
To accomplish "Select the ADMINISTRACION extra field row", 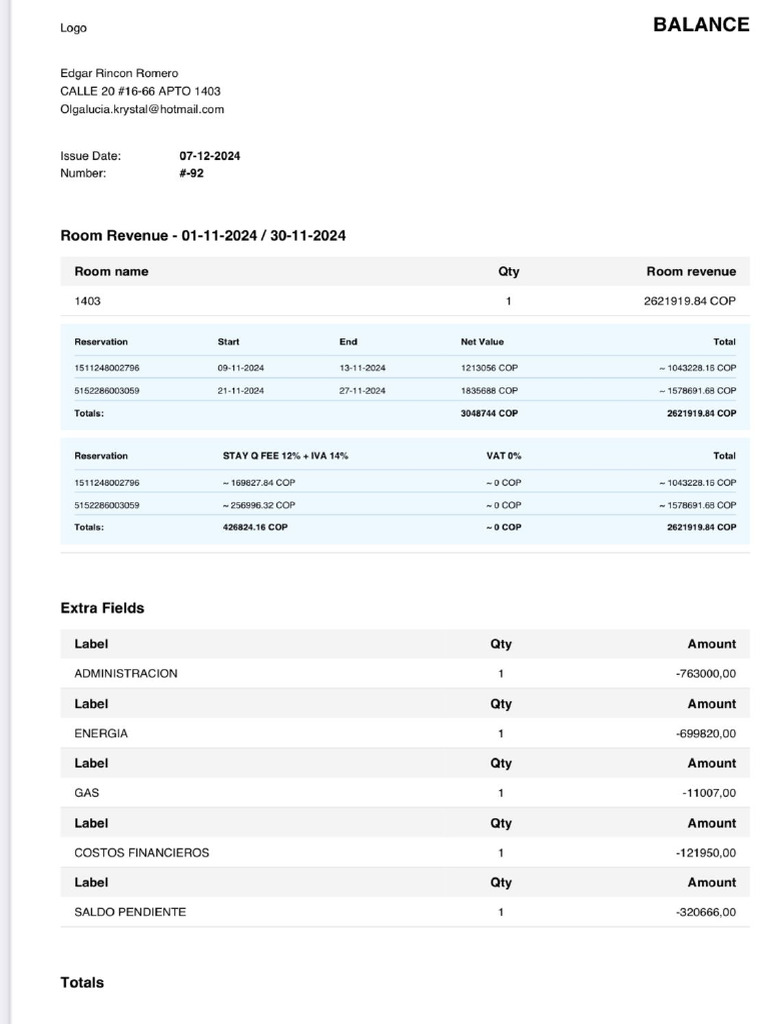I will pos(405,673).
